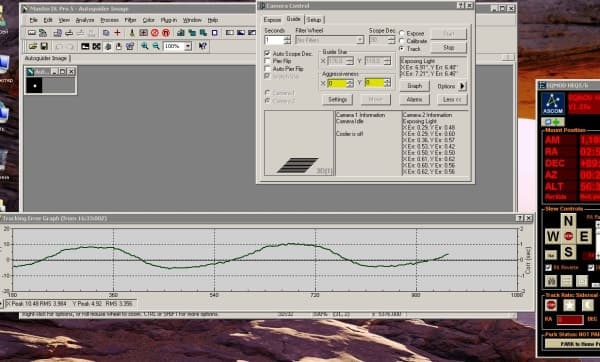
Task: Click the Aggressiveness X yellow input field
Action: (x=337, y=83)
